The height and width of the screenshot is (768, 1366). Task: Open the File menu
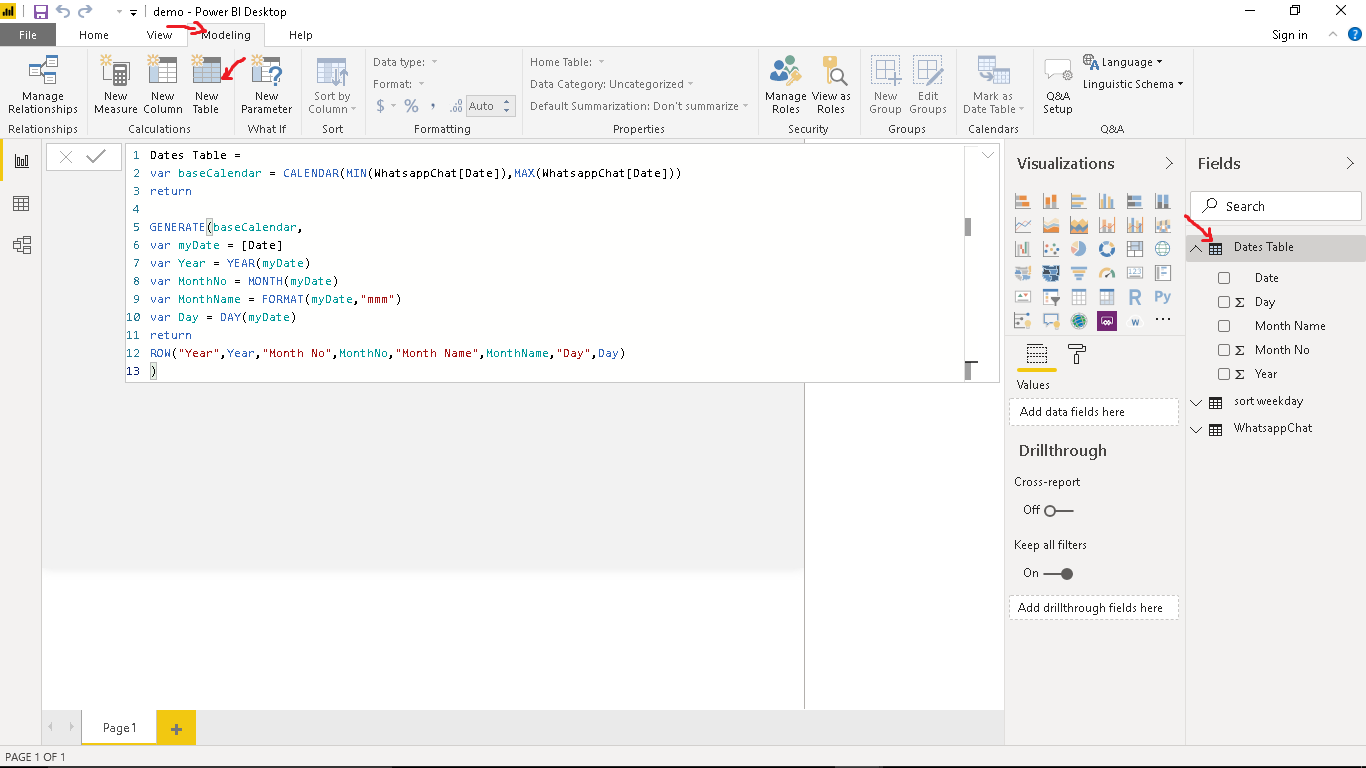click(28, 35)
